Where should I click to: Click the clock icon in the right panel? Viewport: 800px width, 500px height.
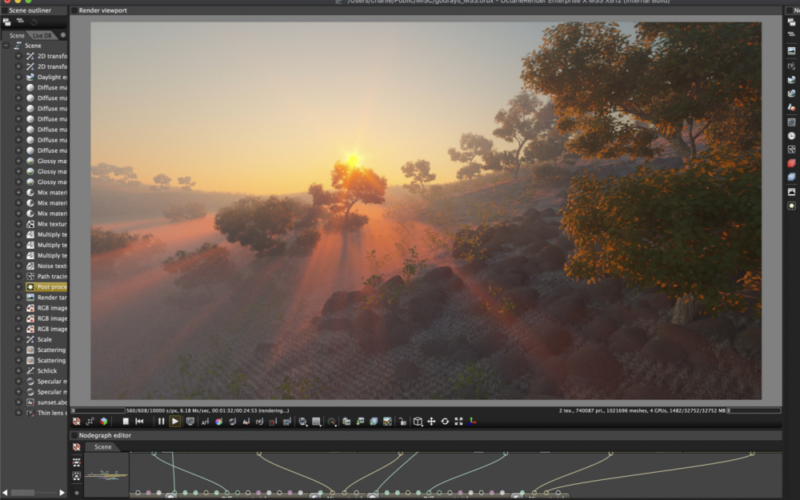point(791,136)
